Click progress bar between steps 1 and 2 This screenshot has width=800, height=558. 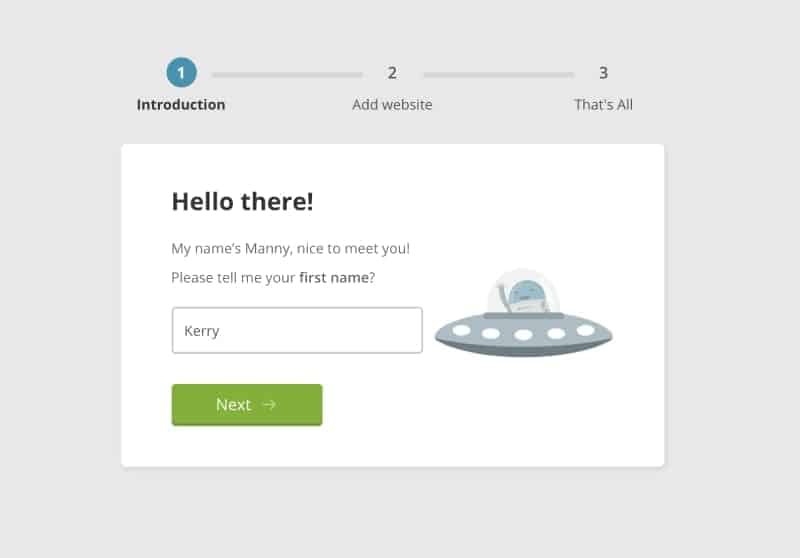pyautogui.click(x=287, y=74)
